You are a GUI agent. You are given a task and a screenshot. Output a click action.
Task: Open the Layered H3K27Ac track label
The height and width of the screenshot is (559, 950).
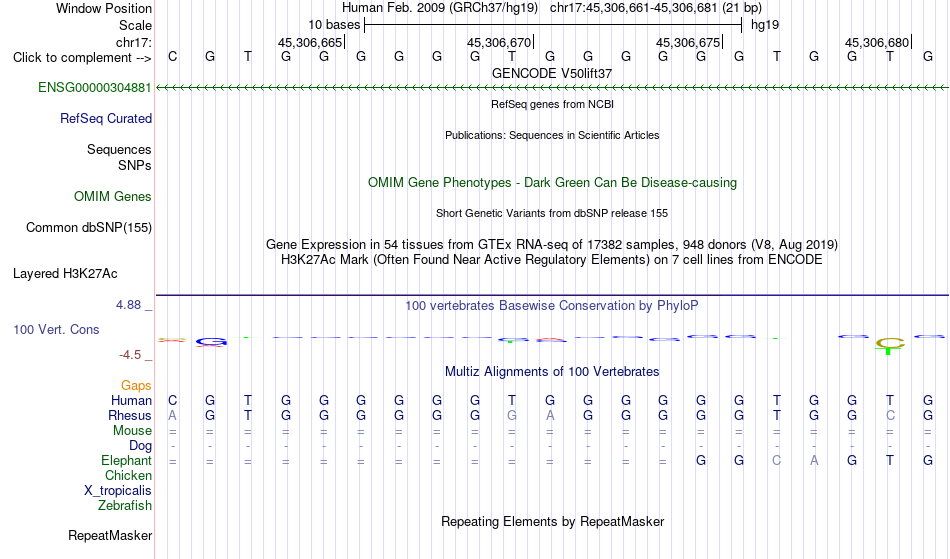(65, 273)
